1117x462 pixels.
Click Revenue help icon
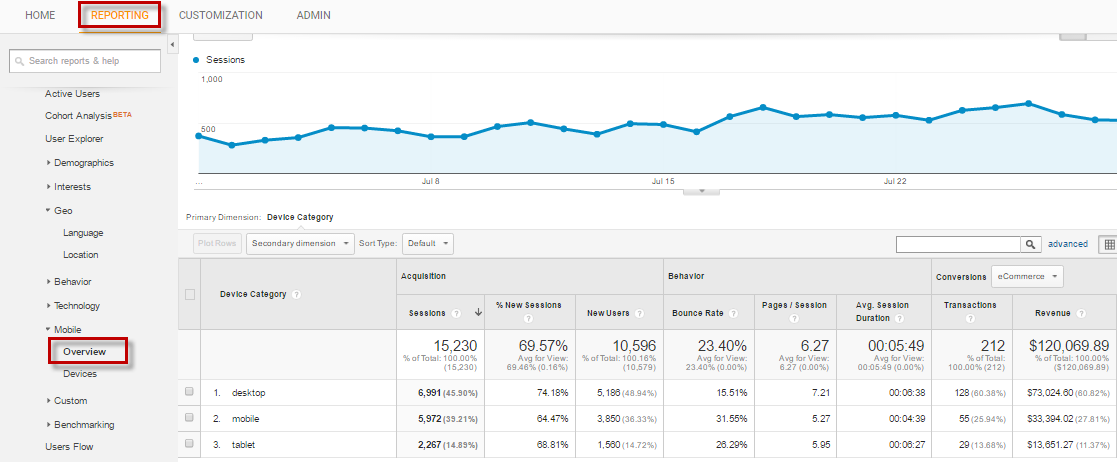click(1081, 313)
